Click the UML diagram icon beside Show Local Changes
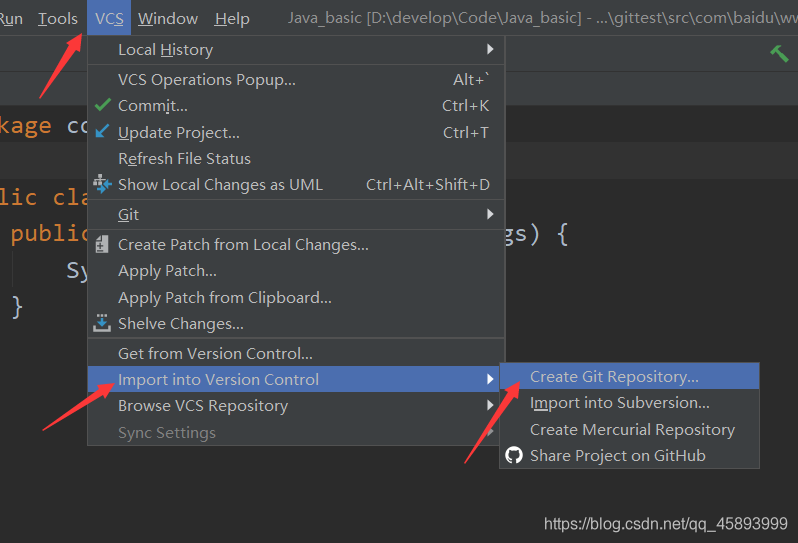The image size is (798, 543). [x=102, y=184]
